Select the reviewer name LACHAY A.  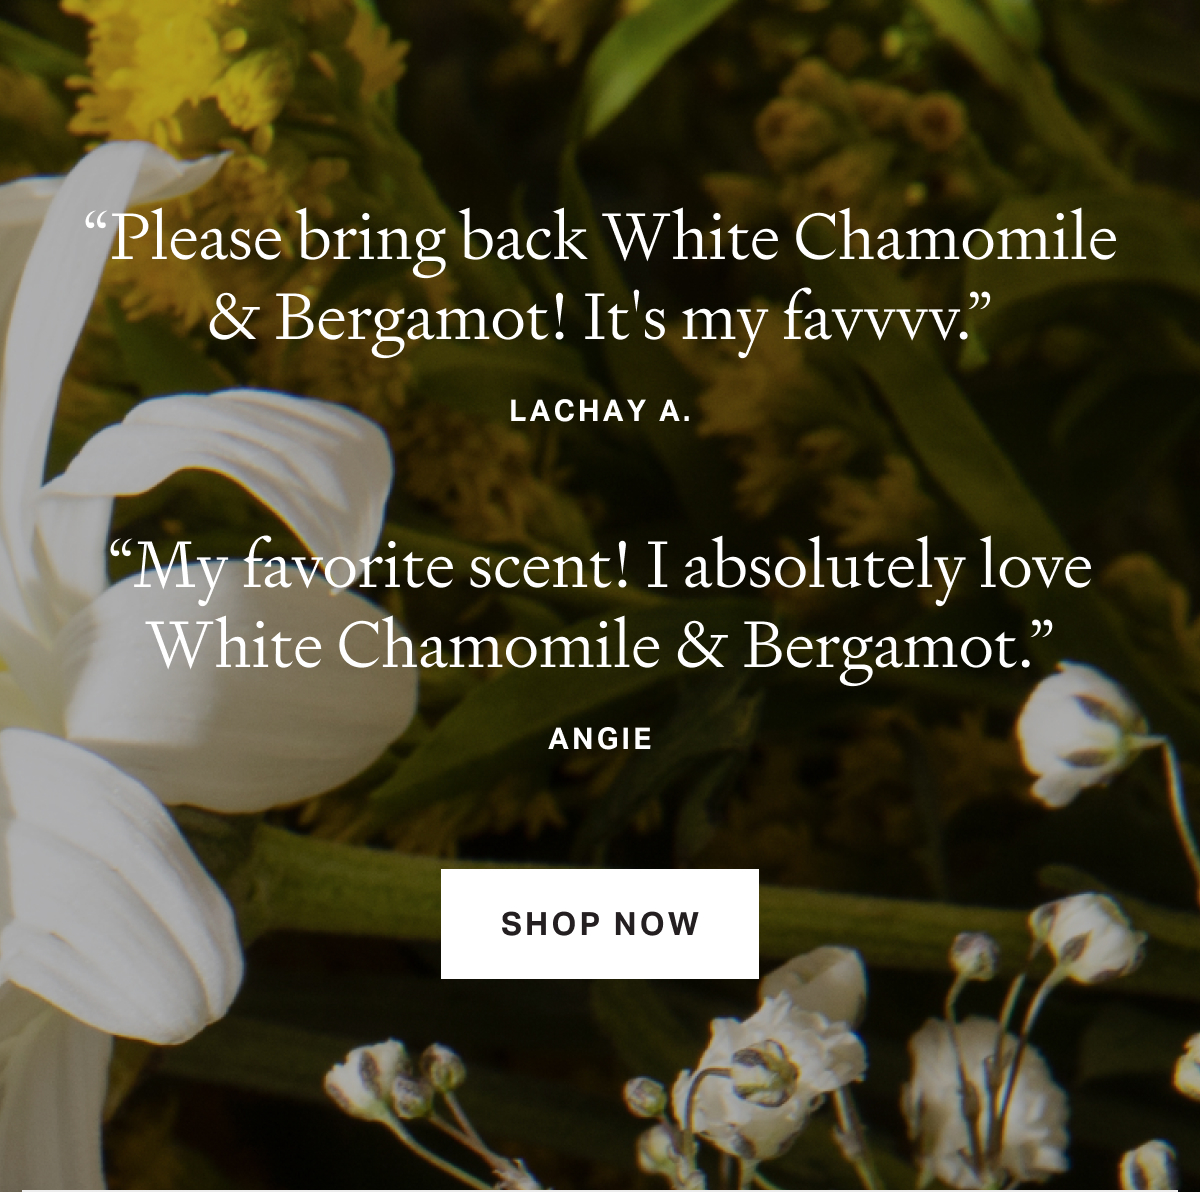[x=601, y=410]
